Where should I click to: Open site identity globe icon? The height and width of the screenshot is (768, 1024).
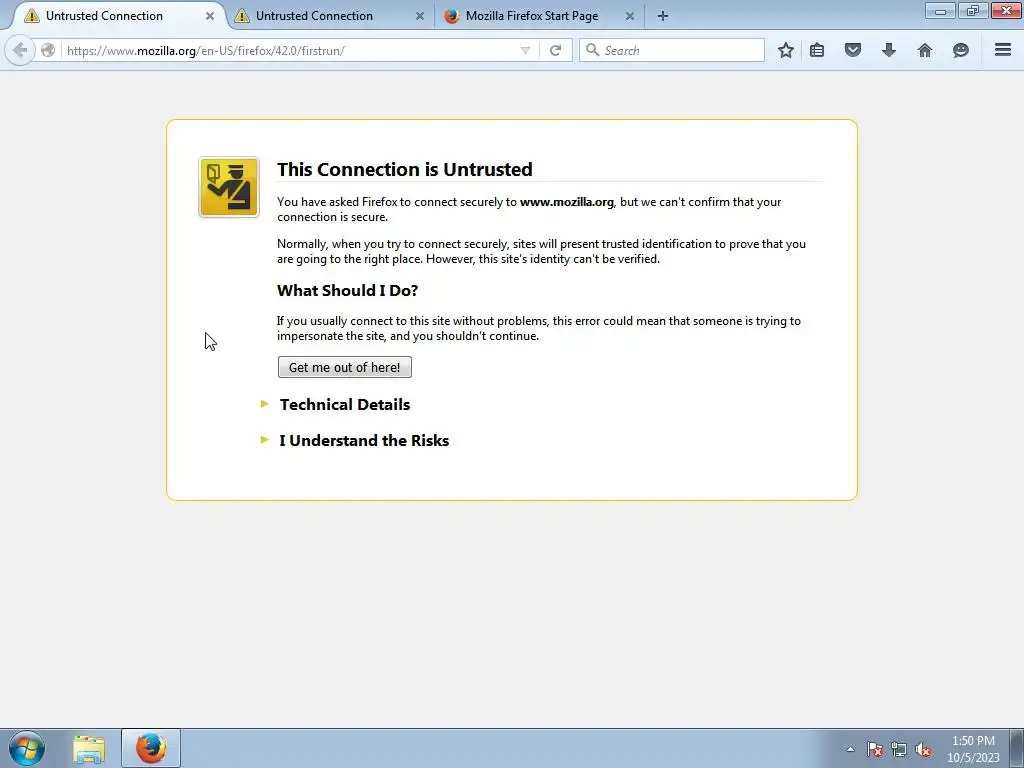(x=48, y=50)
